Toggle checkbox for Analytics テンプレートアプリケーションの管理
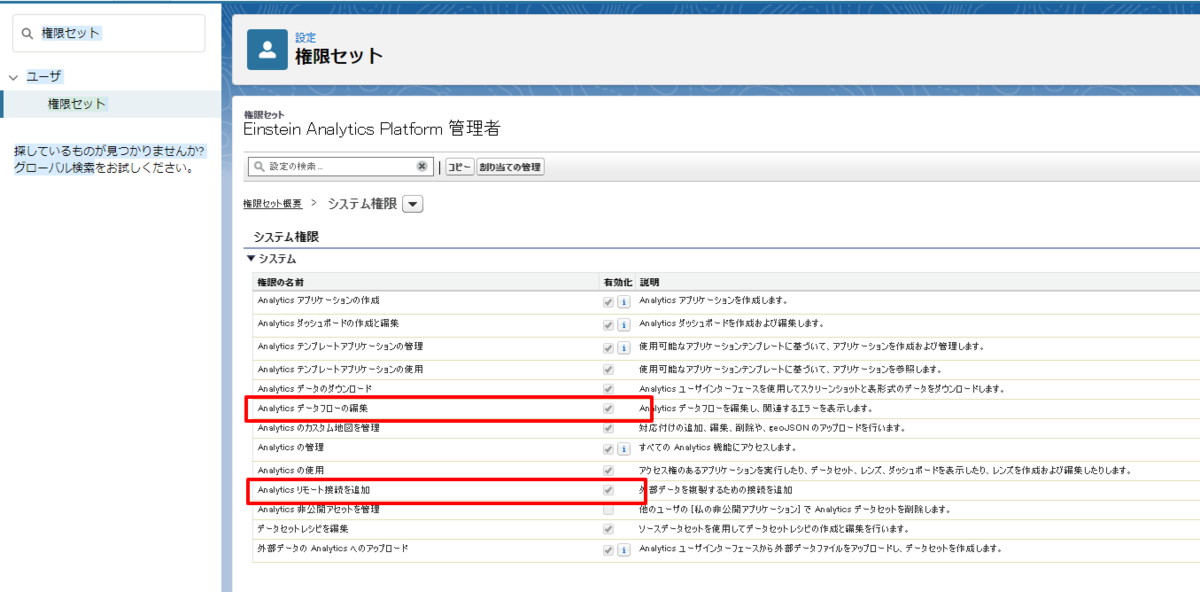The image size is (1200, 592). (x=608, y=348)
